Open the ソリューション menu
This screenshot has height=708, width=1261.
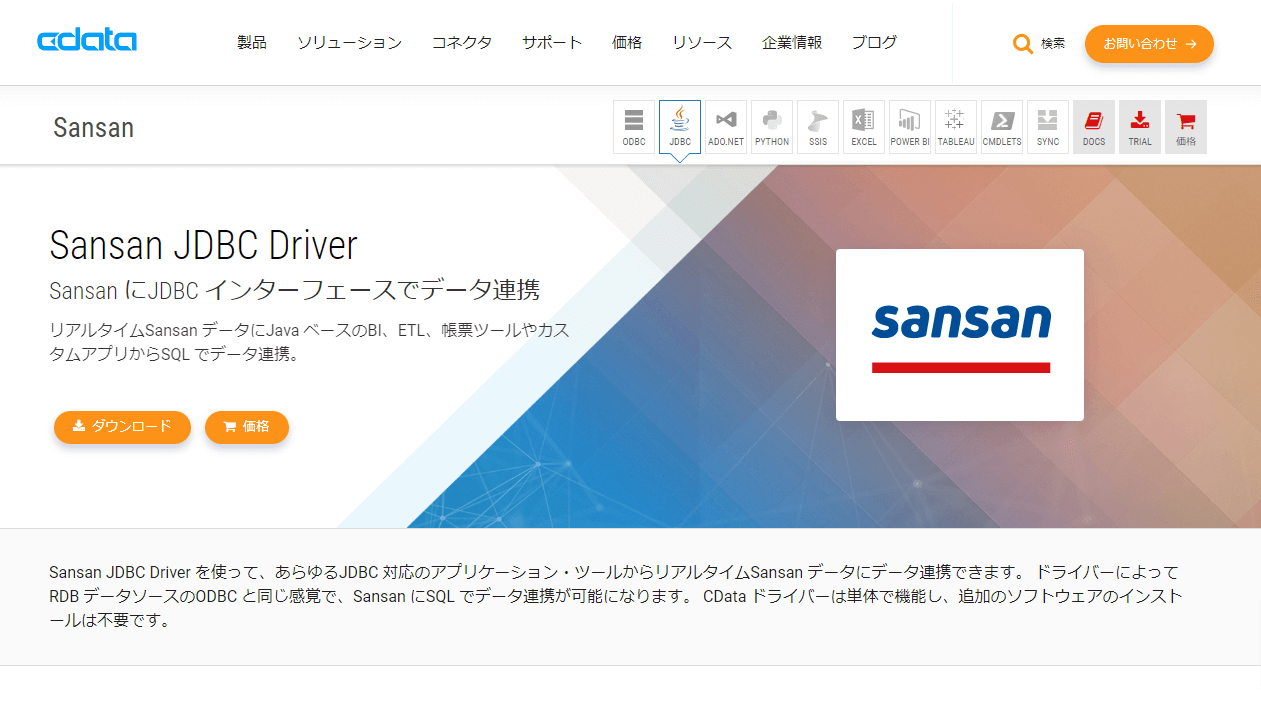[x=349, y=42]
